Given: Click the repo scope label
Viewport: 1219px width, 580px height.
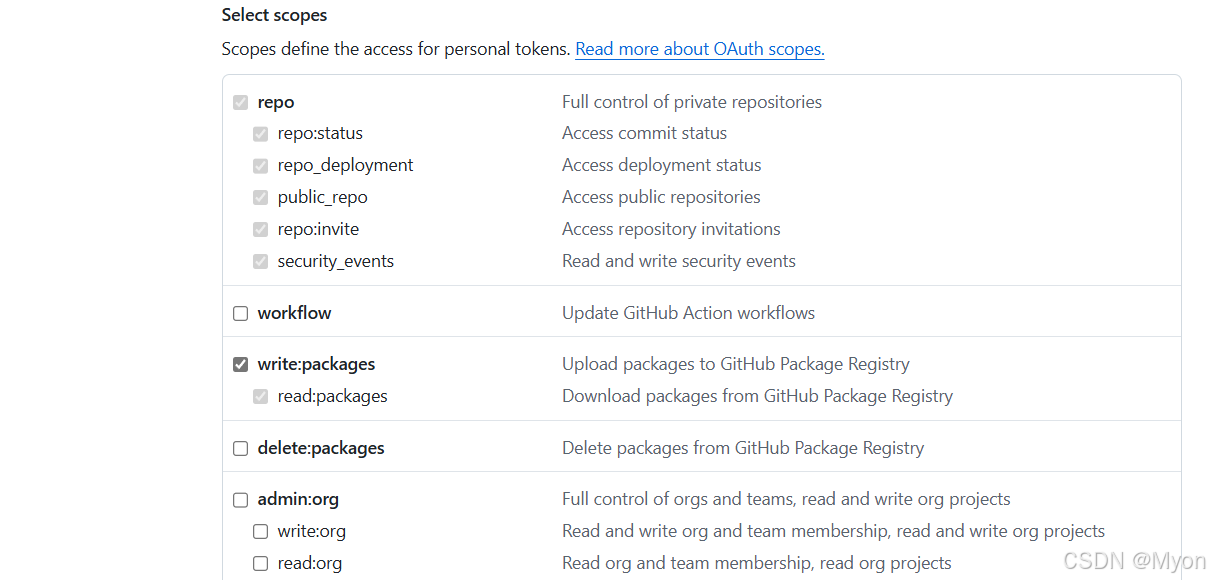Looking at the screenshot, I should (276, 102).
